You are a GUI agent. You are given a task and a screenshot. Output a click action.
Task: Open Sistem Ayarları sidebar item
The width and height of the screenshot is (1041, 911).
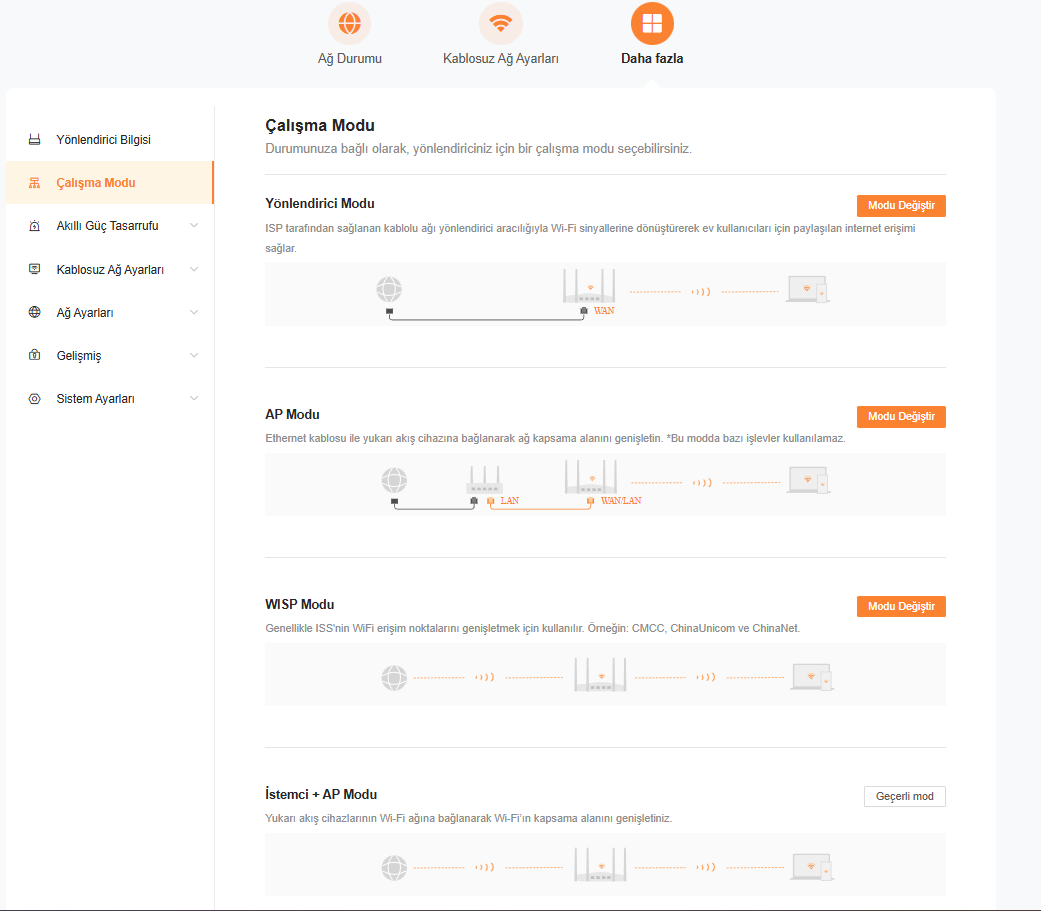(110, 398)
